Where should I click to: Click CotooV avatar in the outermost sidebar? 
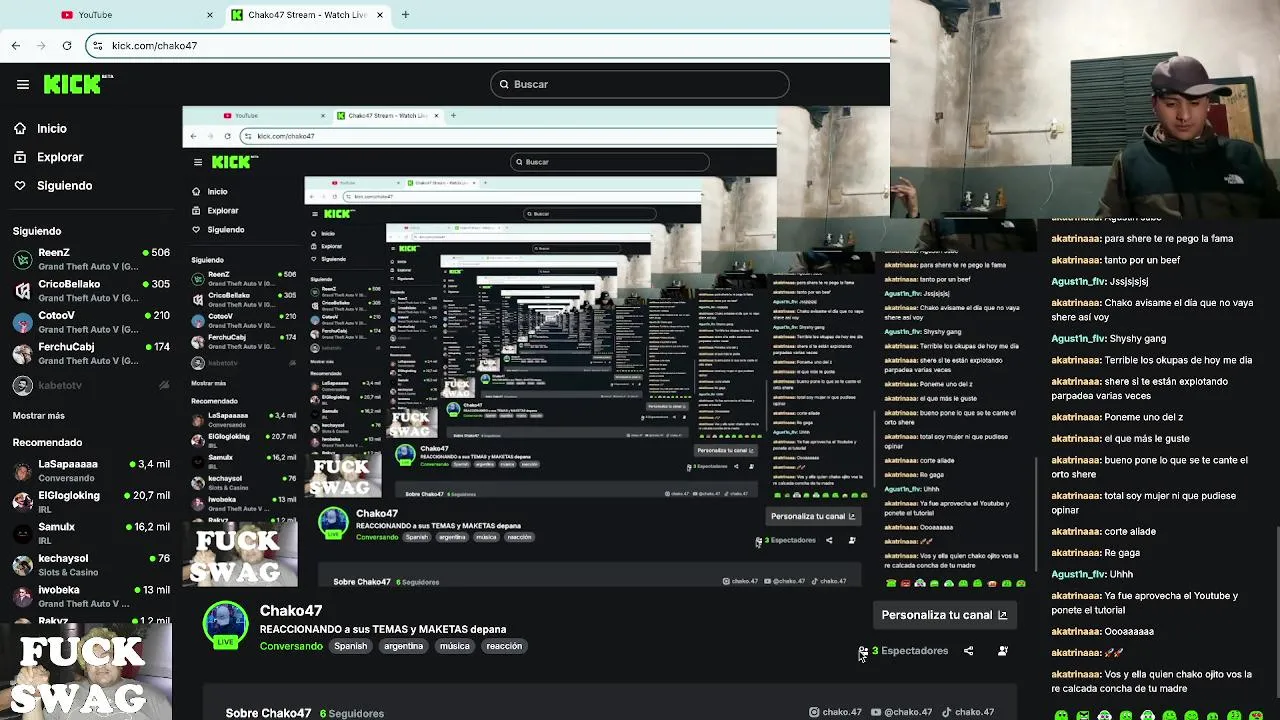point(22,322)
